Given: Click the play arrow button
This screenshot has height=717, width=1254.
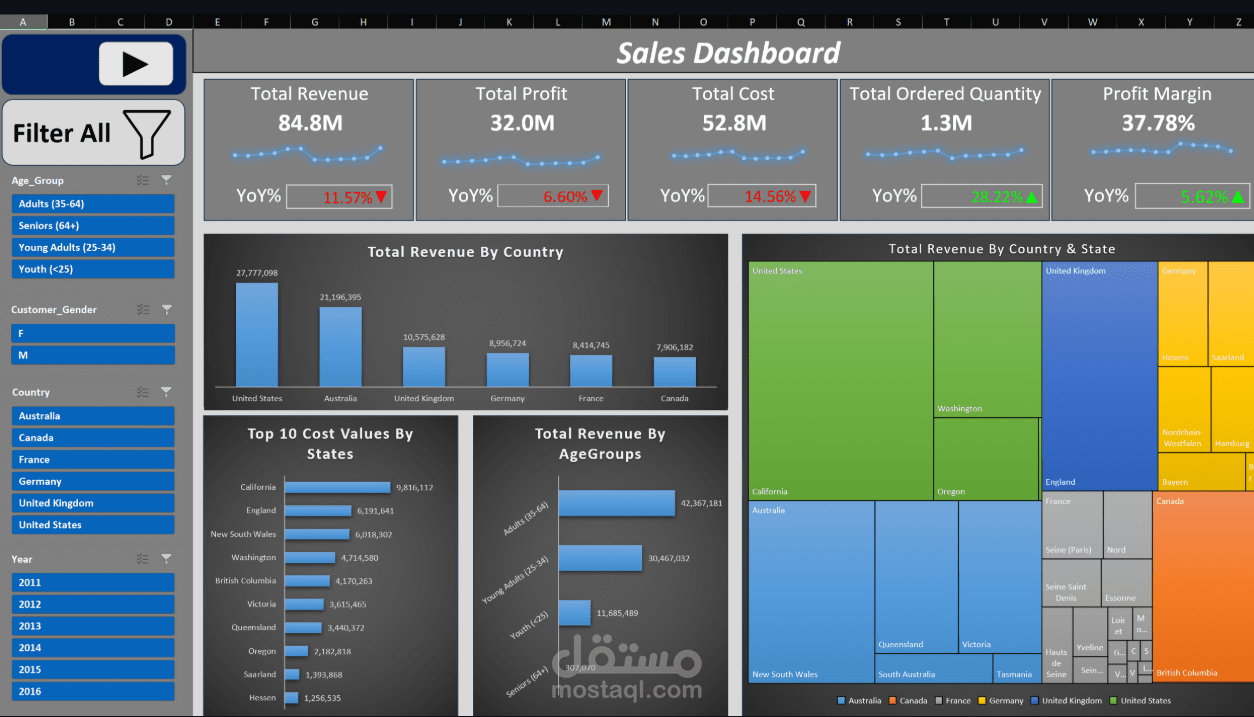Looking at the screenshot, I should (x=136, y=64).
